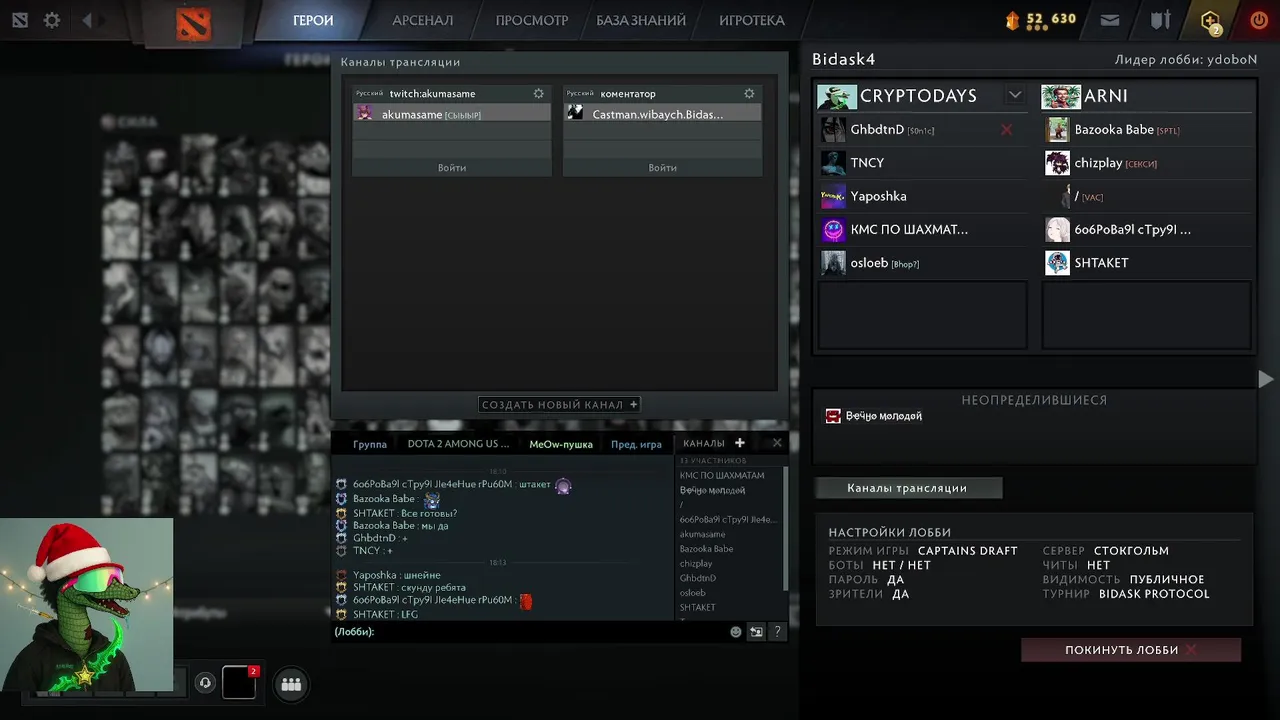Click the red power quit button
The image size is (1280, 720).
[x=1259, y=20]
